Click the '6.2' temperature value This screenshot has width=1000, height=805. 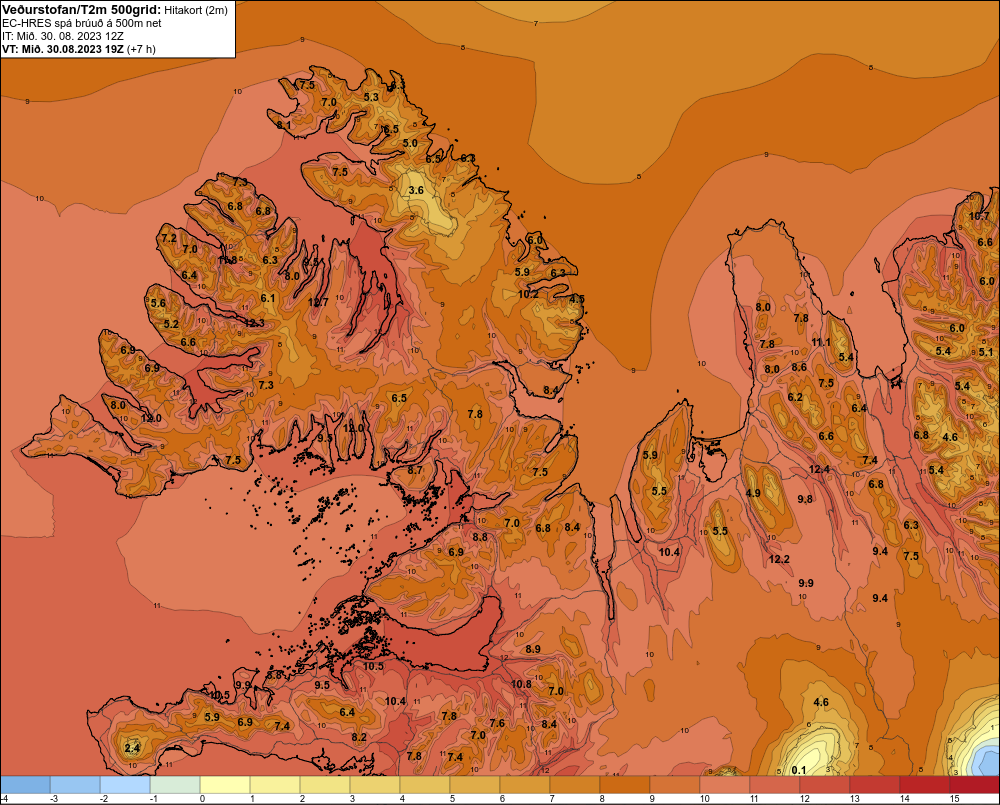tap(795, 397)
